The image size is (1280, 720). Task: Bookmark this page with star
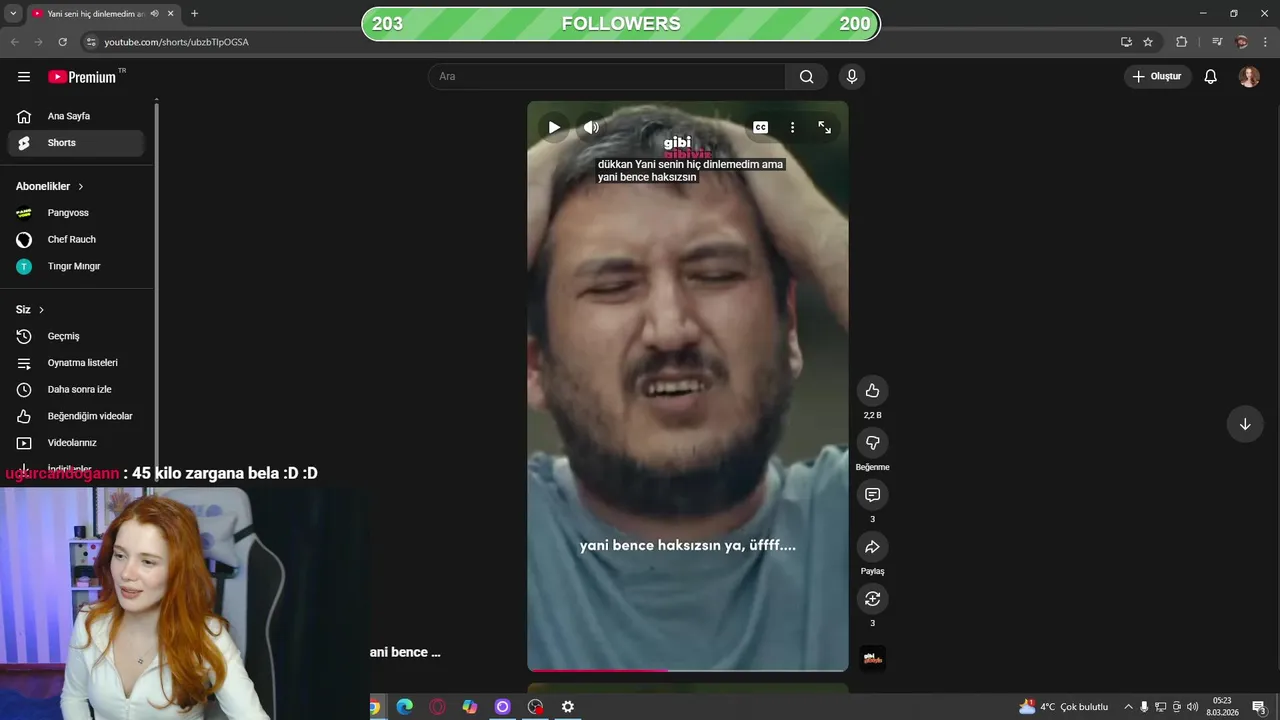1148,42
